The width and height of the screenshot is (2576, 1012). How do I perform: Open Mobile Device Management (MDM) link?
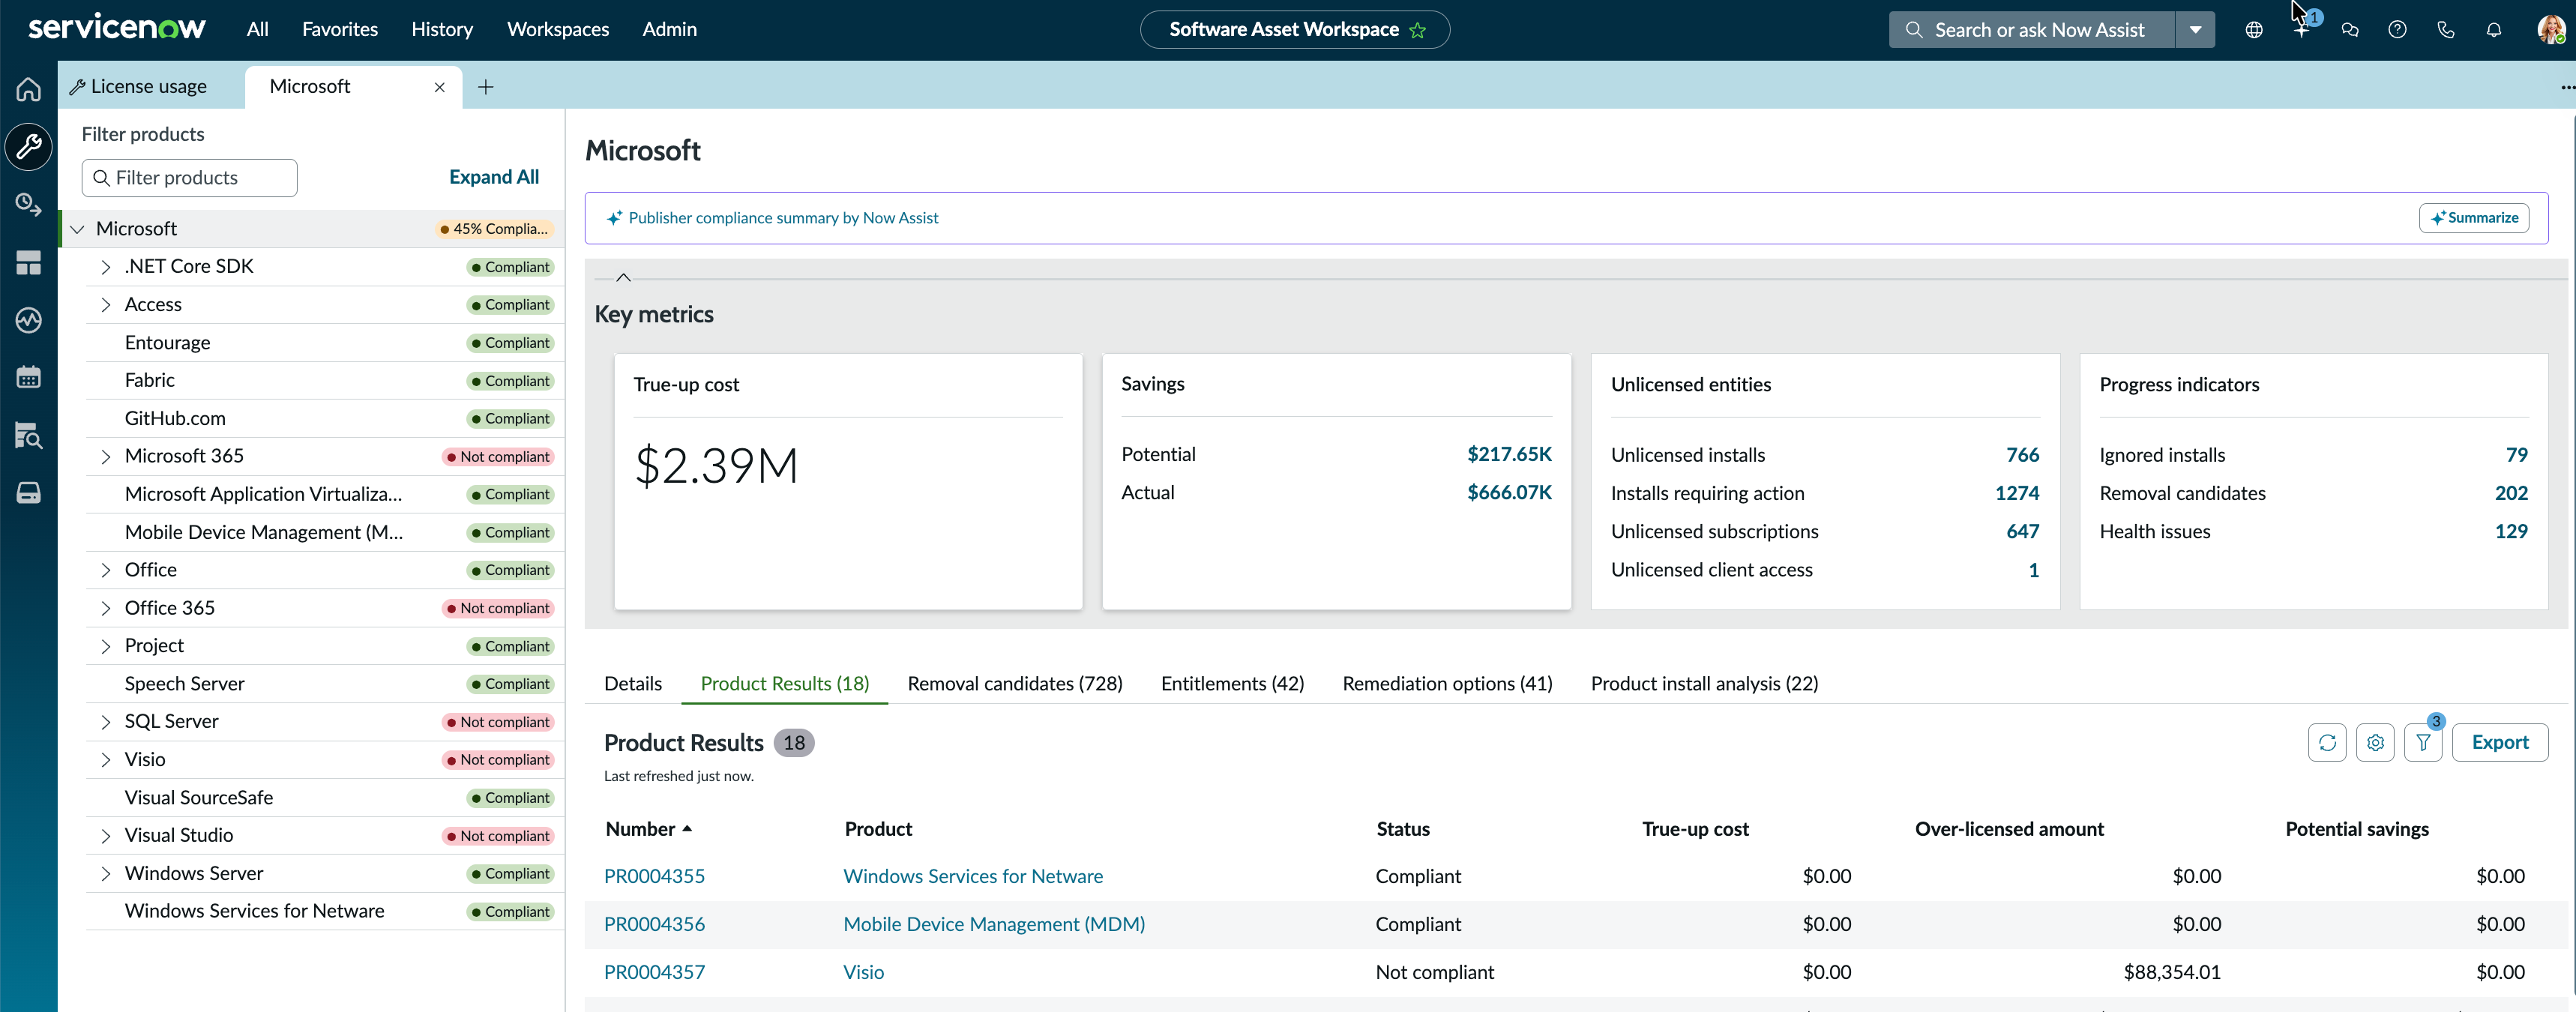[994, 924]
